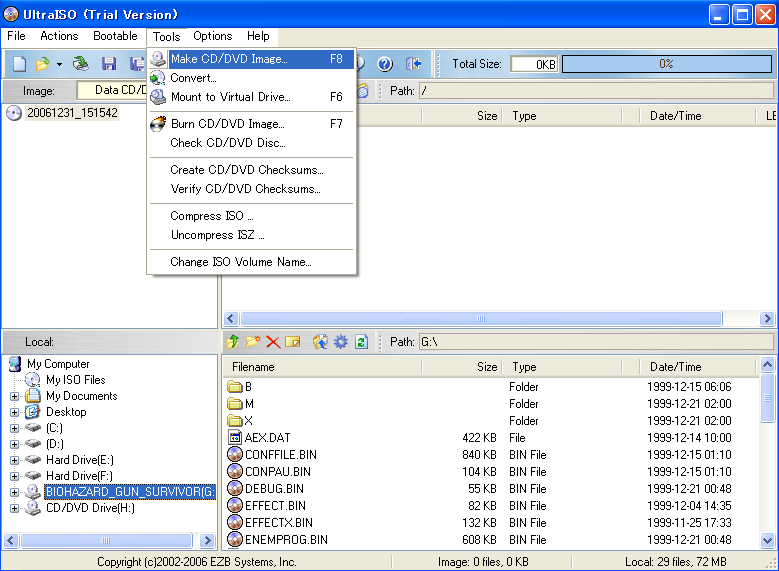Choose Make CD/DVD Image from Tools menu
The image size is (779, 571).
(x=252, y=59)
